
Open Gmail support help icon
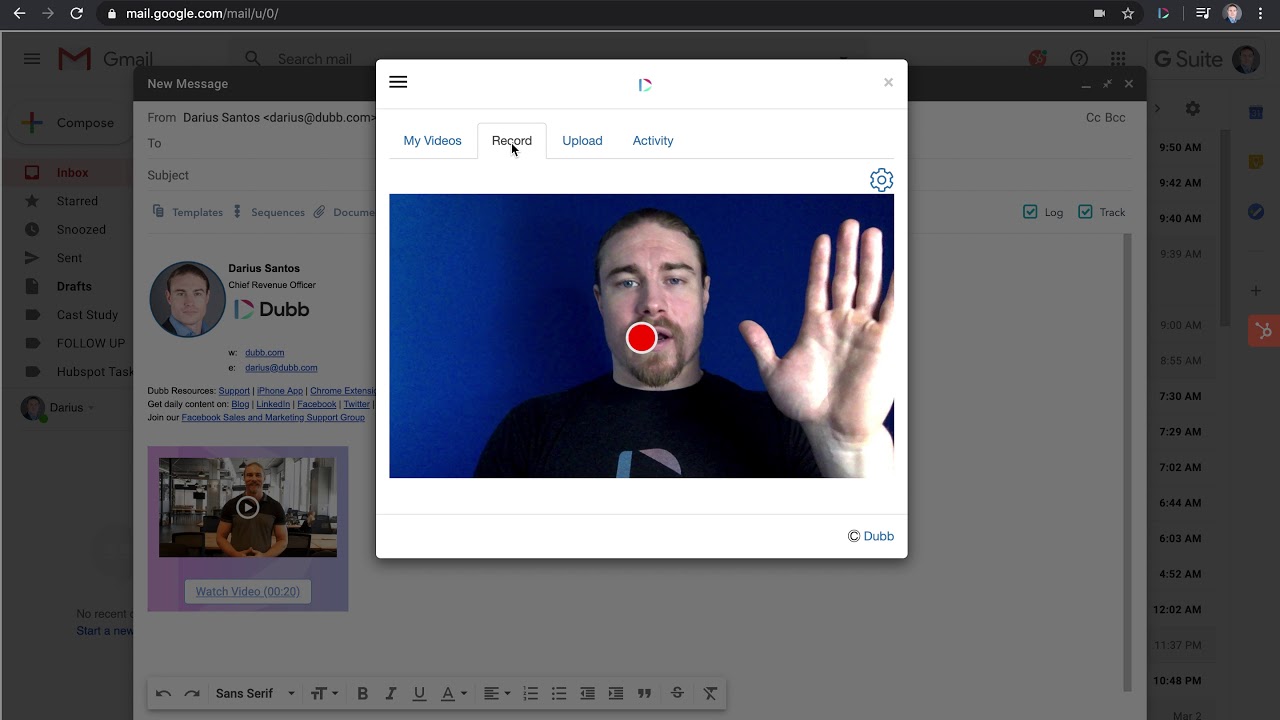1079,59
